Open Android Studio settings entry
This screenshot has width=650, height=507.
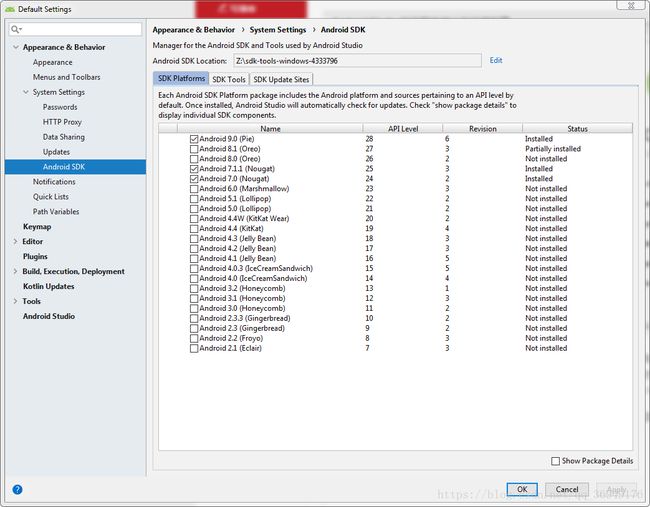(x=49, y=316)
